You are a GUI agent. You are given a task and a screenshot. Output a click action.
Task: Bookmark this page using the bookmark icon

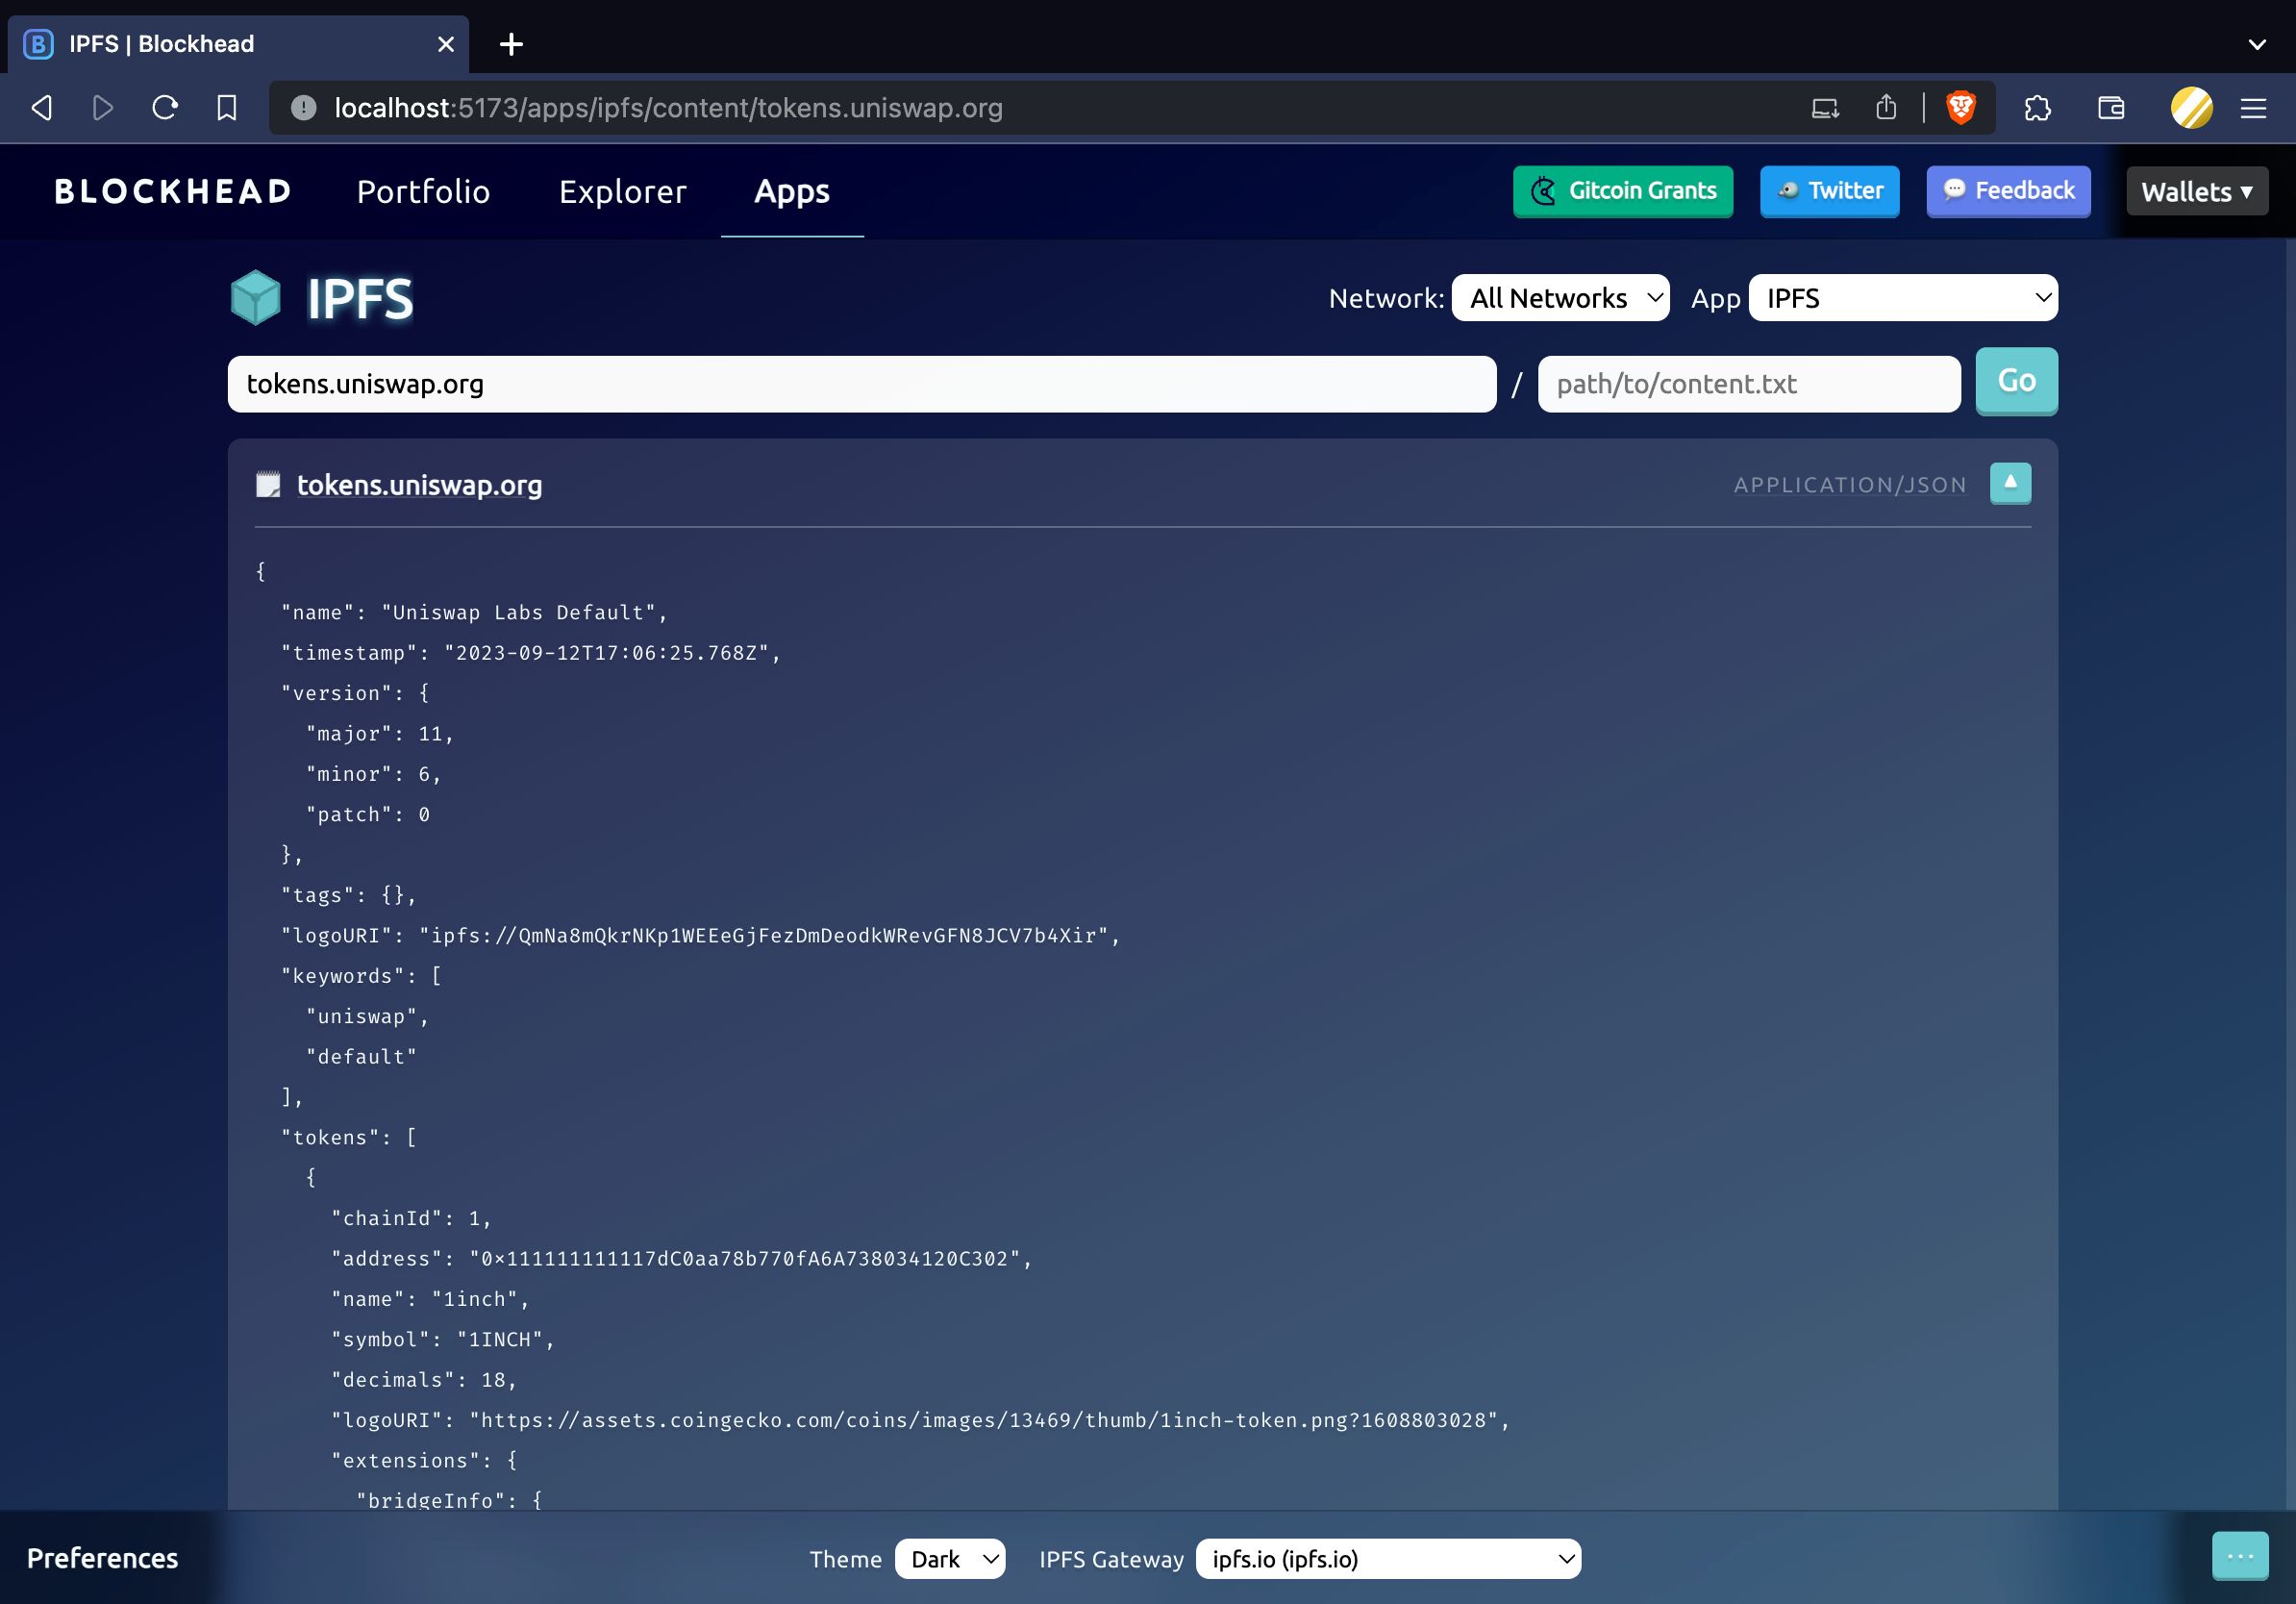pos(227,108)
